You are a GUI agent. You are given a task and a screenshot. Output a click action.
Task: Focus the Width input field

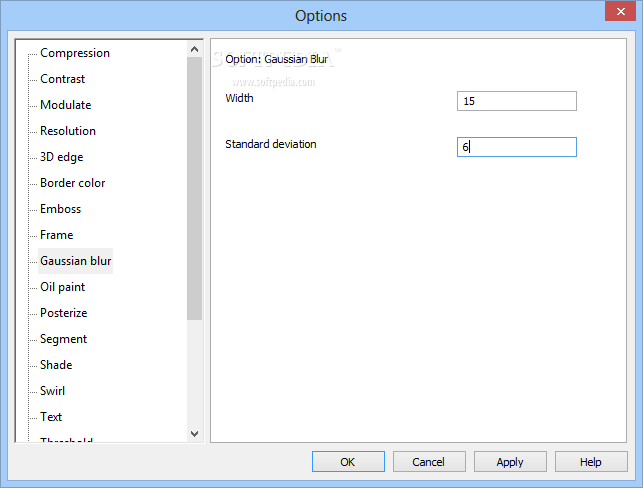coord(517,101)
